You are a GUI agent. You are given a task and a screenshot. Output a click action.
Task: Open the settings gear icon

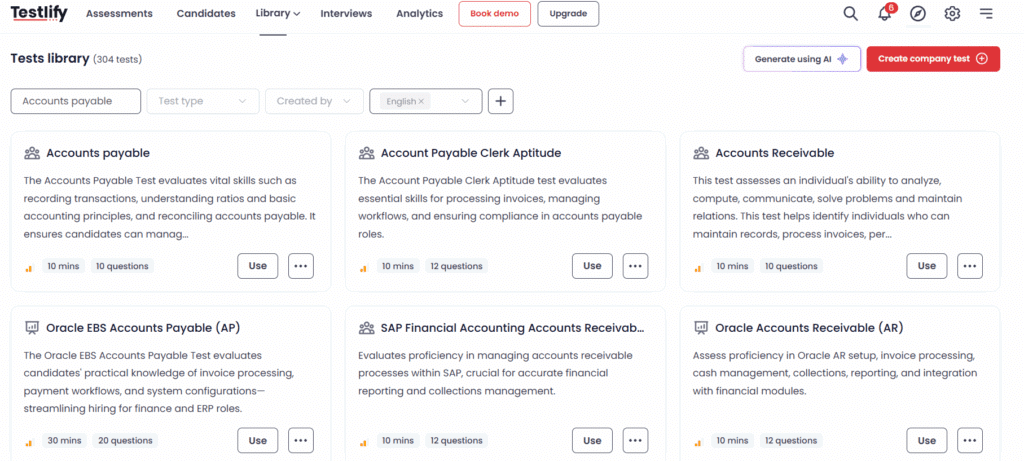pyautogui.click(x=952, y=14)
